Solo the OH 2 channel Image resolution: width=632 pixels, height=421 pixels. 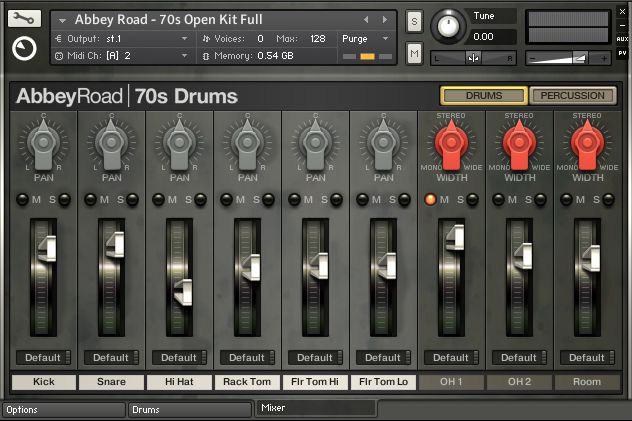click(x=540, y=199)
